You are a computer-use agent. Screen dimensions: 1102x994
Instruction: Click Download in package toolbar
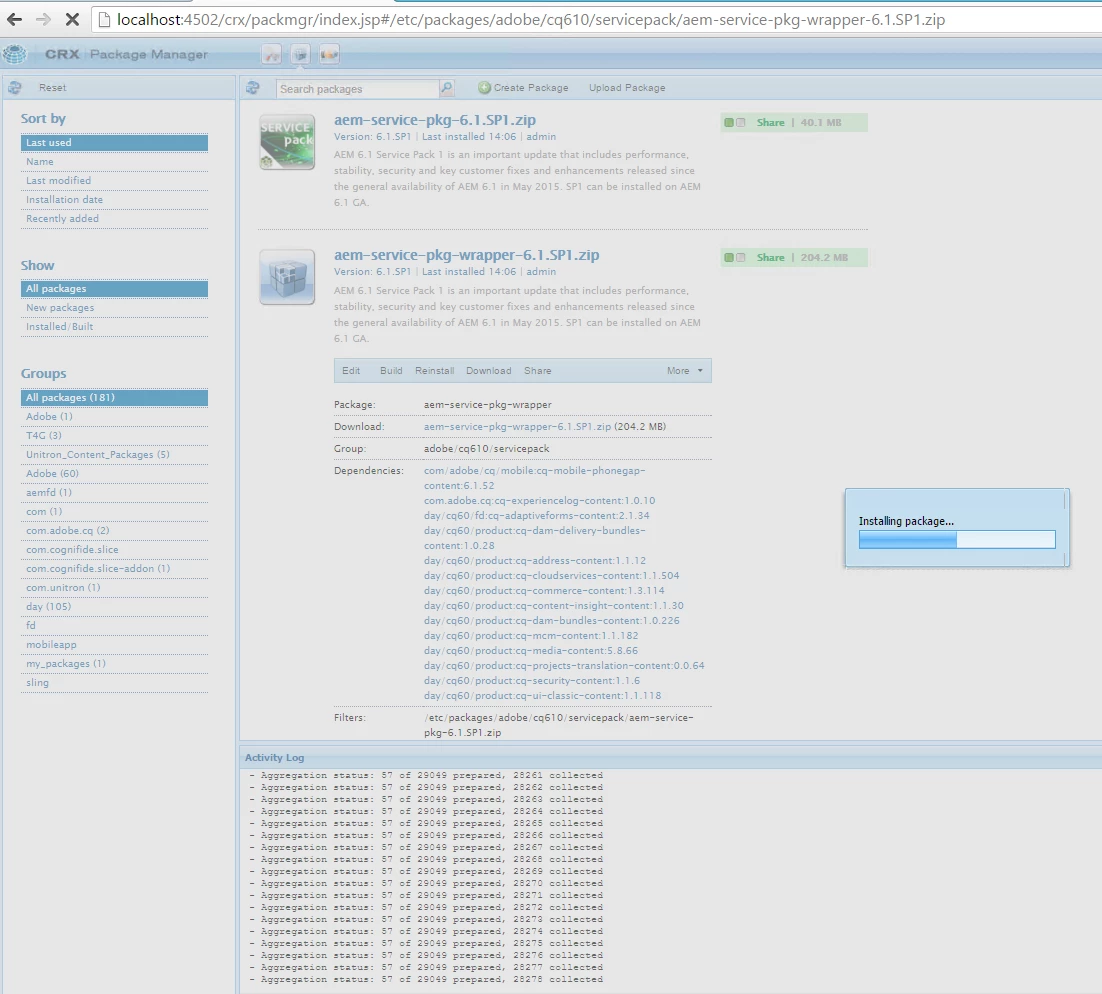pyautogui.click(x=488, y=370)
